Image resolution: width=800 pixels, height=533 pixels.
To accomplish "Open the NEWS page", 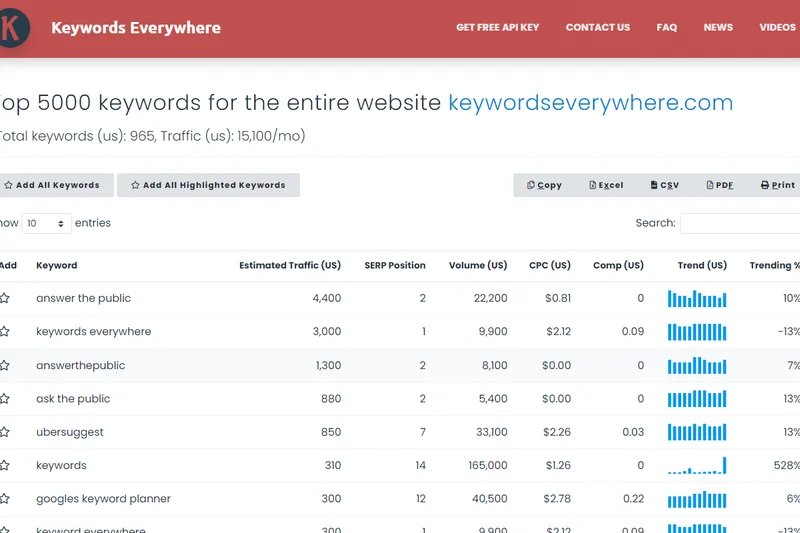I will [x=718, y=28].
